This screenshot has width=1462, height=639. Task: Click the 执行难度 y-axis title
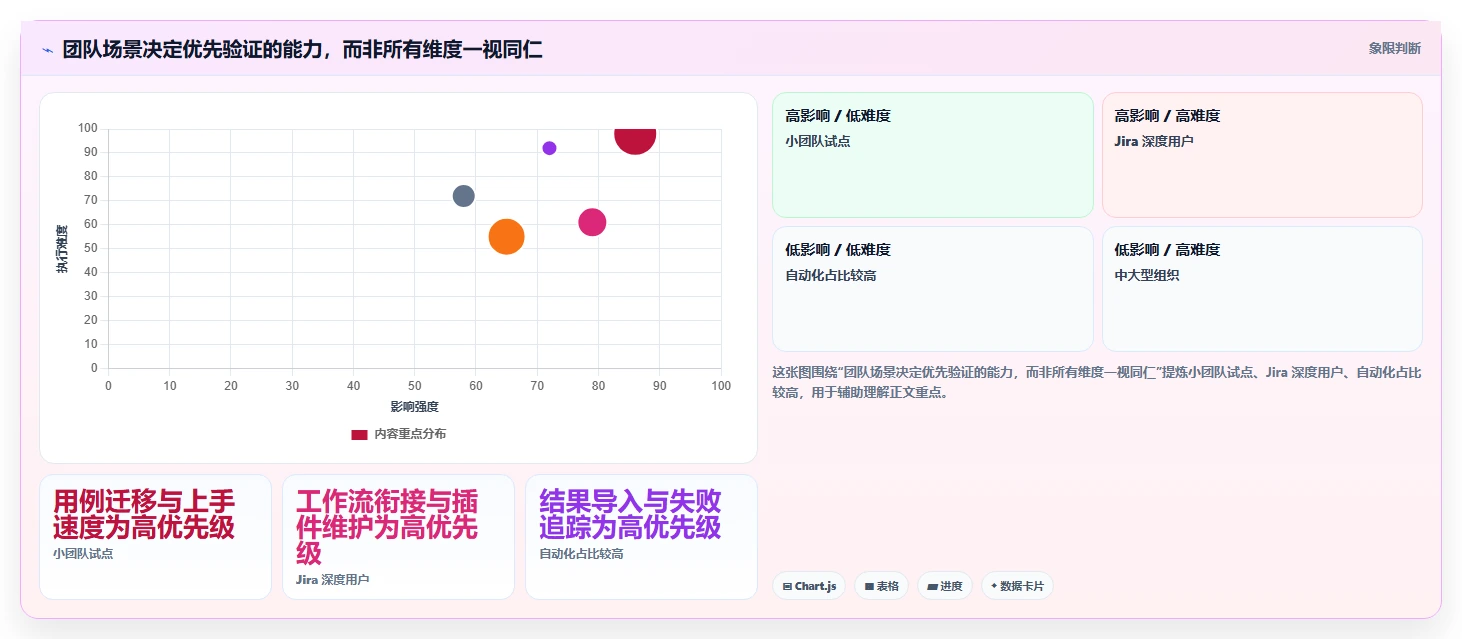coord(62,249)
